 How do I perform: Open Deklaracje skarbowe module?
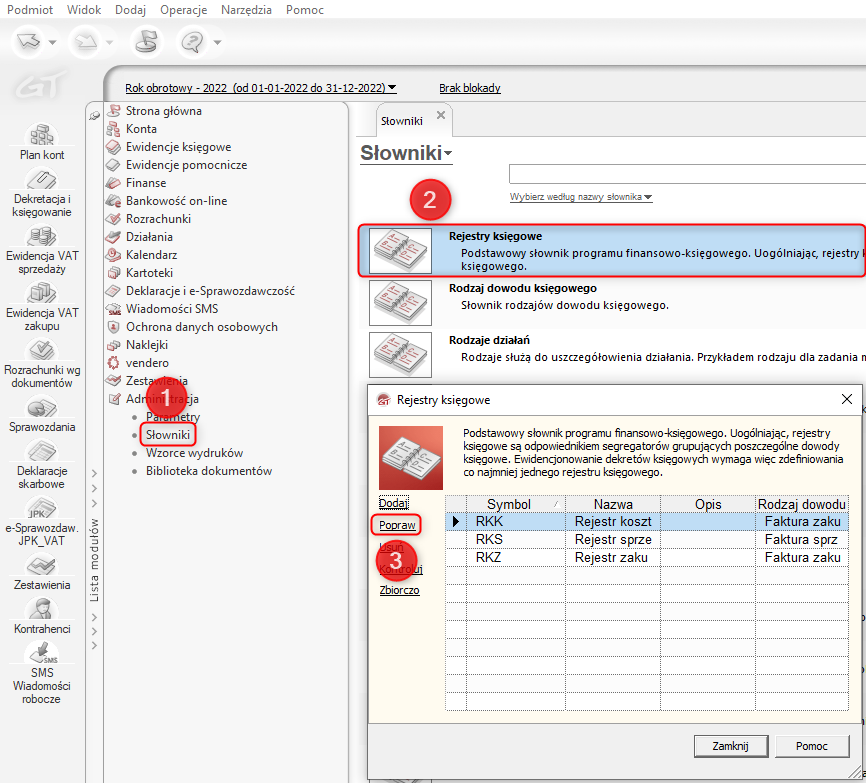(42, 465)
